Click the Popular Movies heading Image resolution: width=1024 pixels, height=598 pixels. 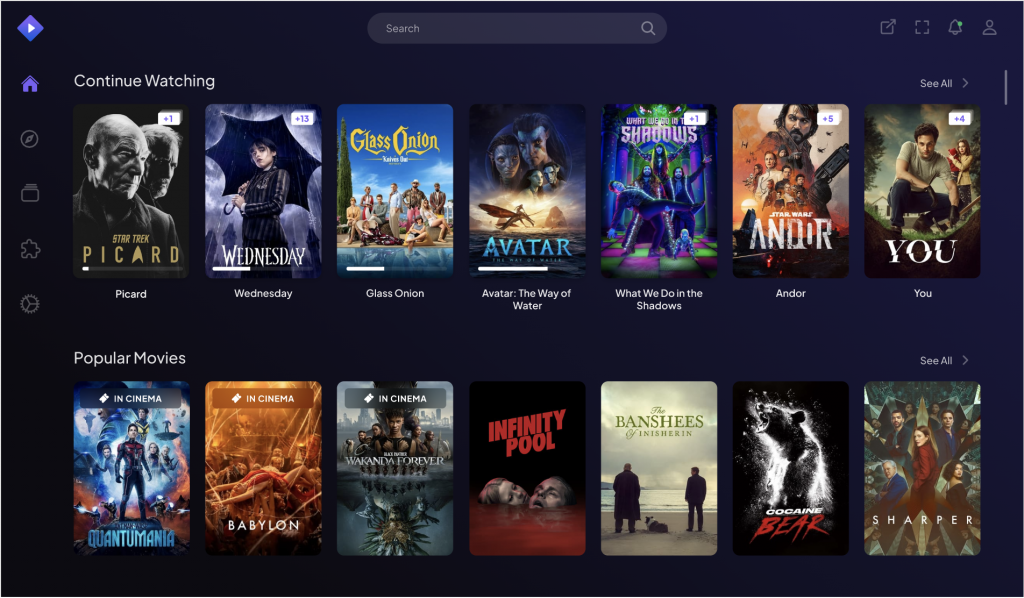click(130, 358)
